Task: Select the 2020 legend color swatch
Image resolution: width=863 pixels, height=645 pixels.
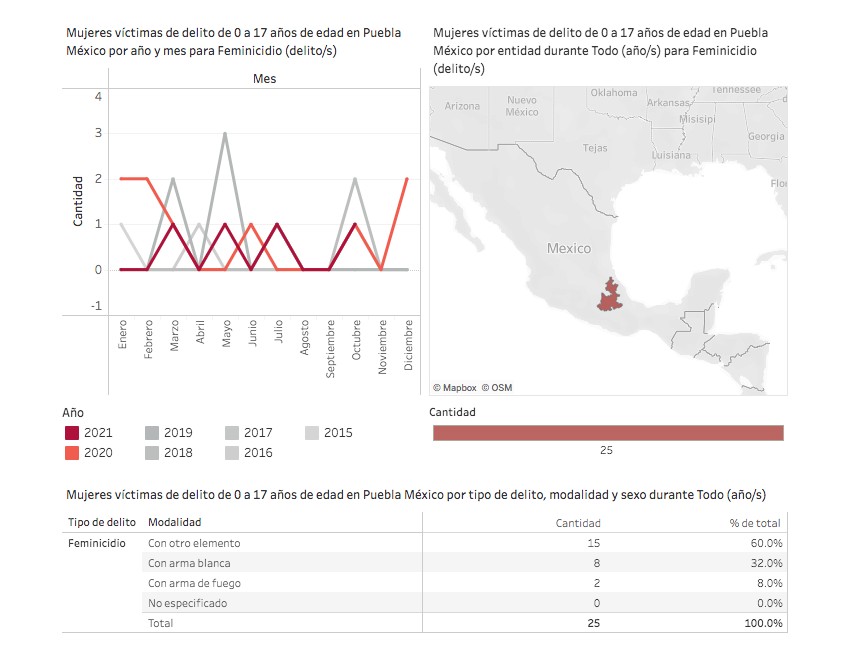Action: (73, 452)
